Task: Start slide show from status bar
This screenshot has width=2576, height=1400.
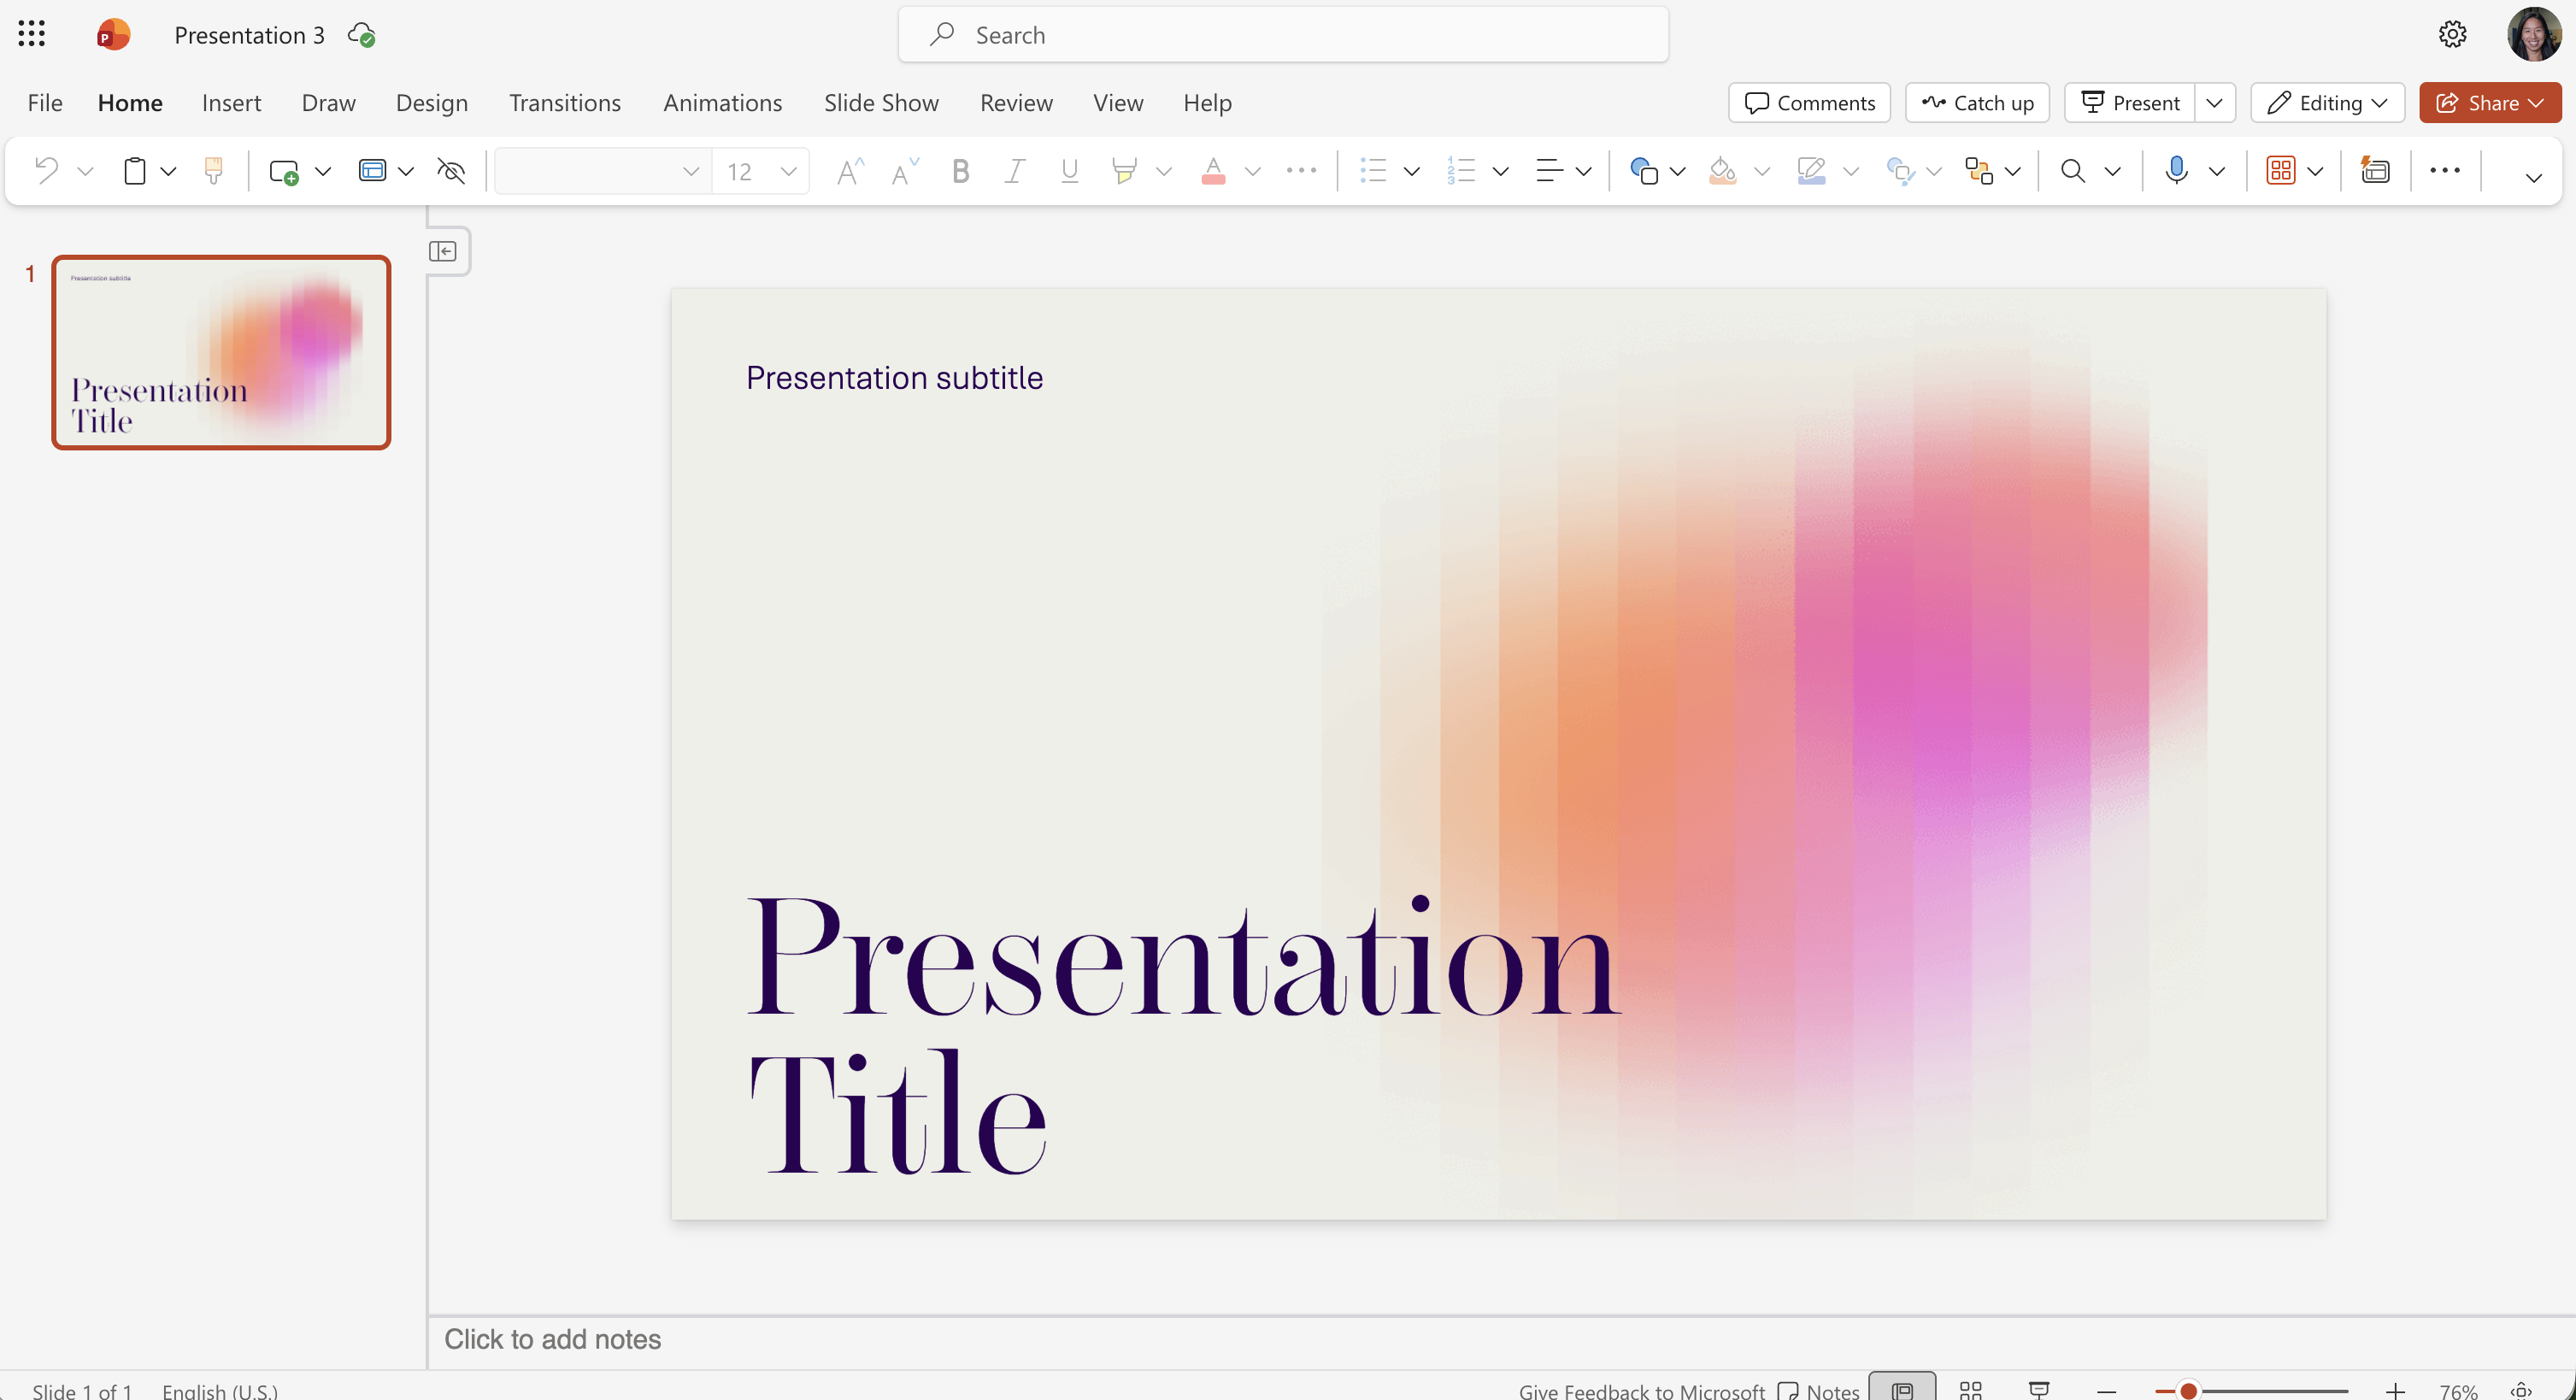Action: click(2039, 1389)
